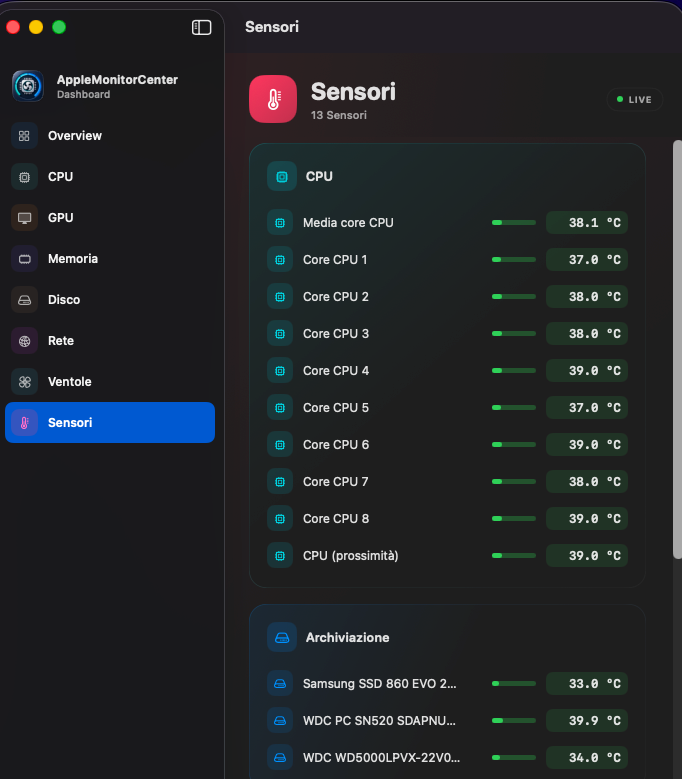Click the AppleMonitorCenter app logo

(28, 86)
